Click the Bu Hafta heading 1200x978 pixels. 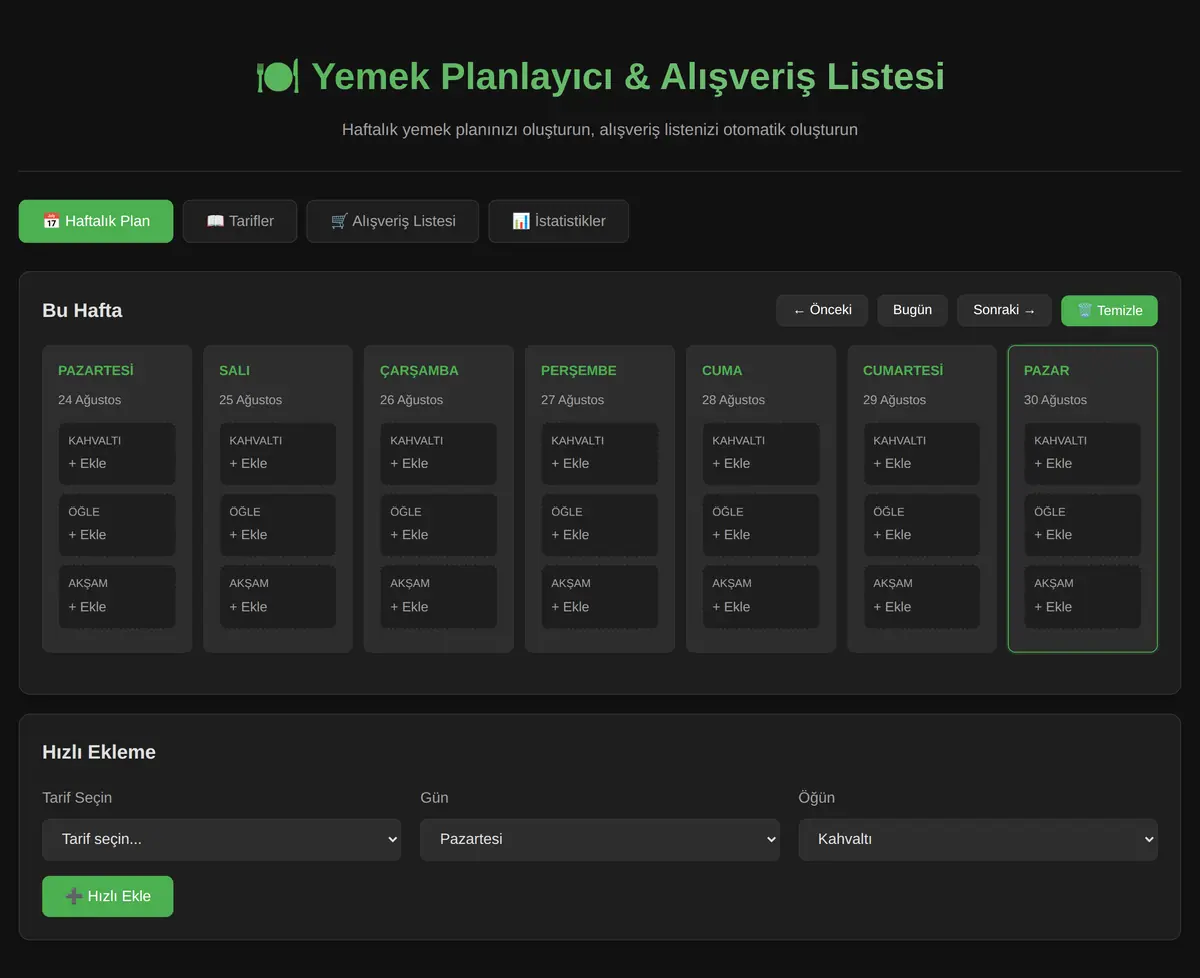[x=82, y=311]
